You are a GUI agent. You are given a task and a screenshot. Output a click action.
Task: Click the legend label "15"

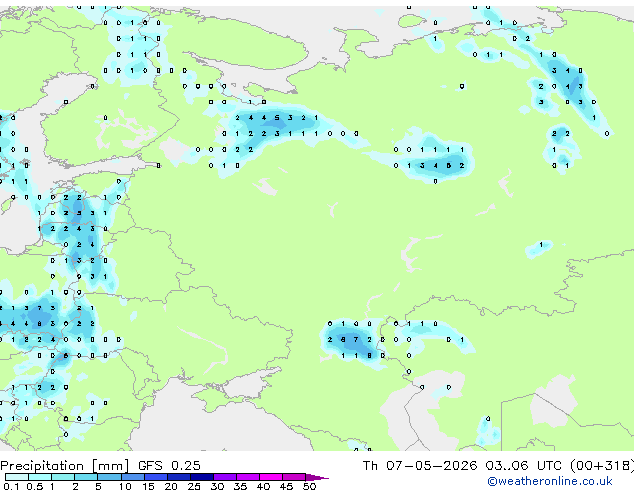click(148, 486)
